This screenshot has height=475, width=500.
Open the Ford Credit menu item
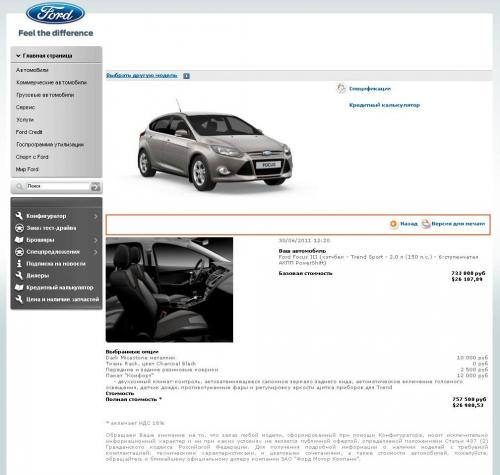29,132
